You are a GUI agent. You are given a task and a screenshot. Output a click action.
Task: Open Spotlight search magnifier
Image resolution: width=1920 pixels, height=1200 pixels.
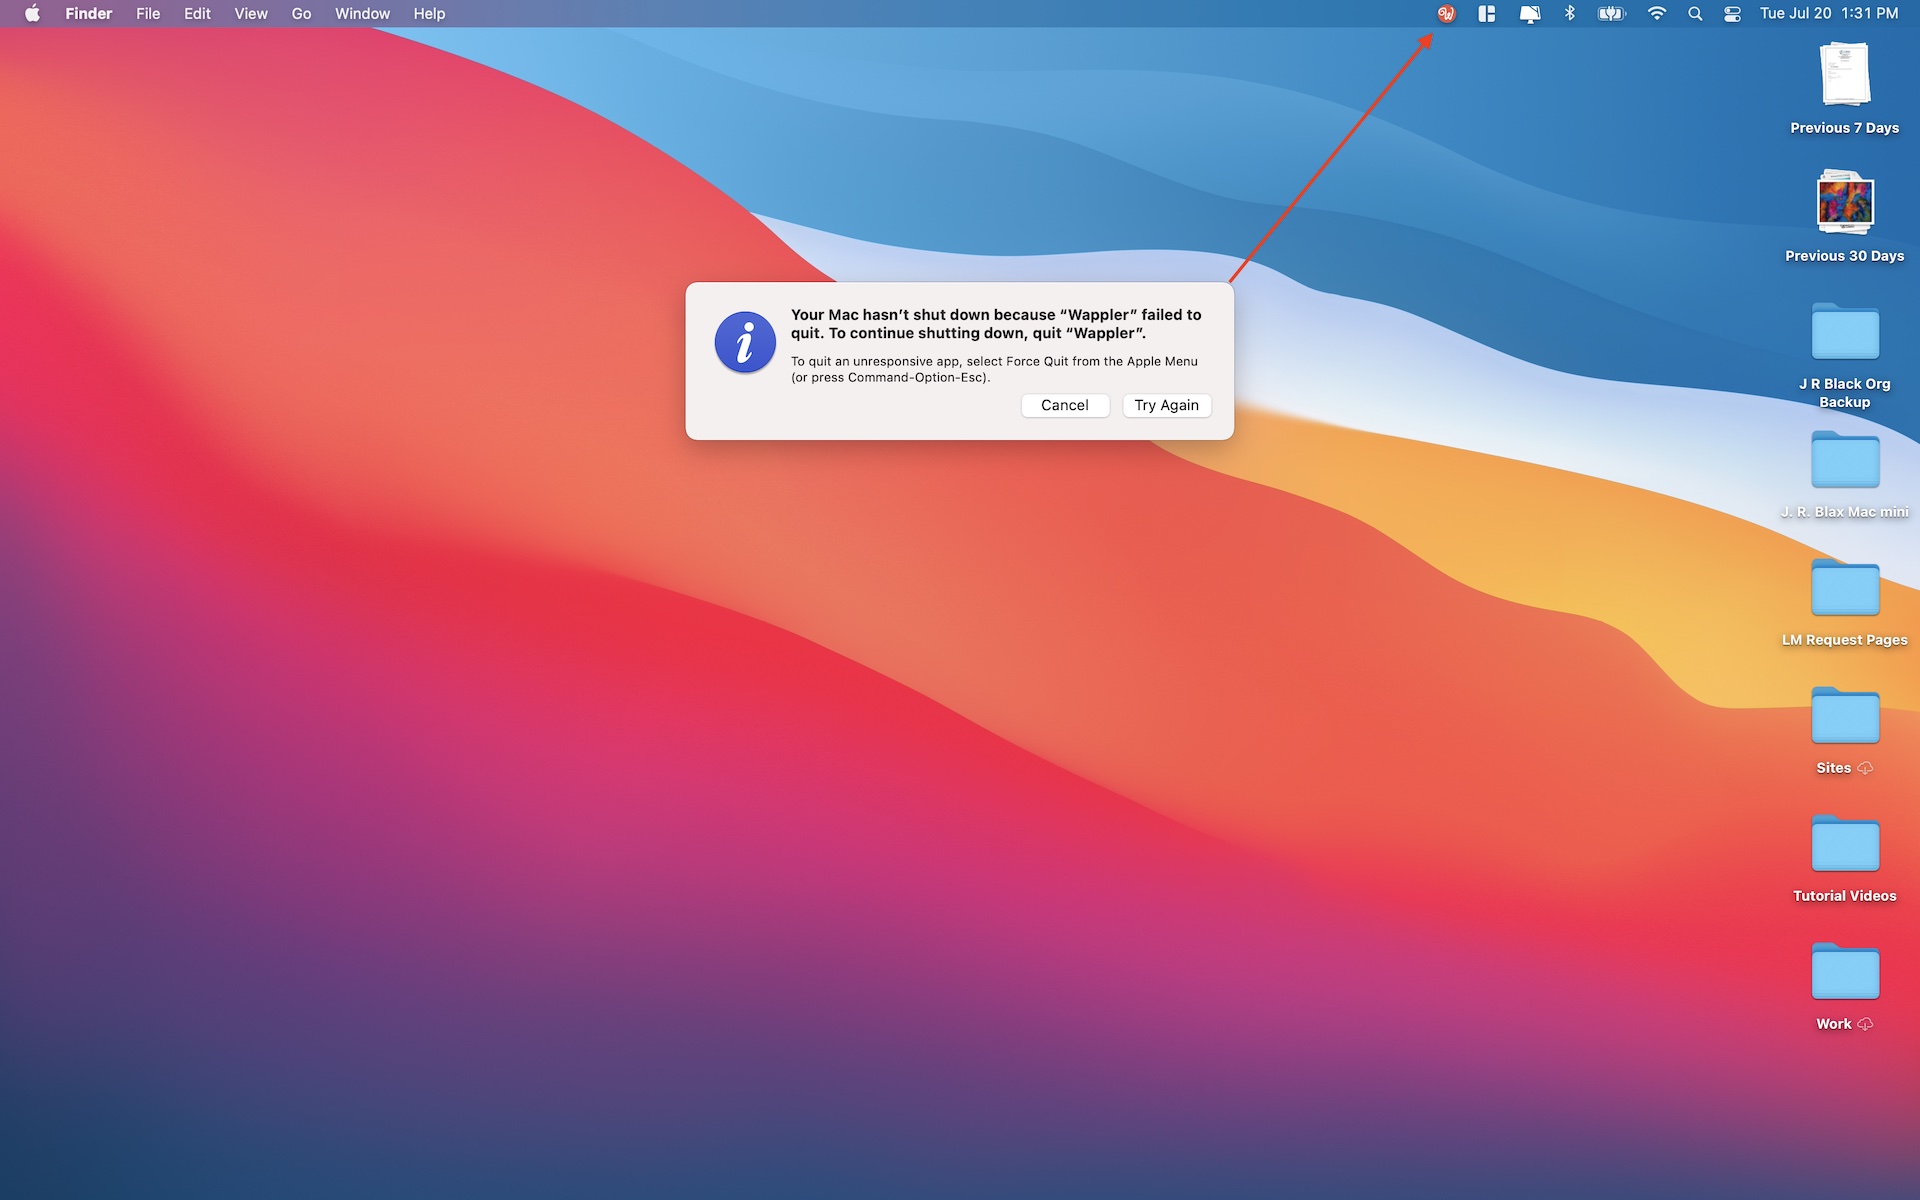[1695, 14]
